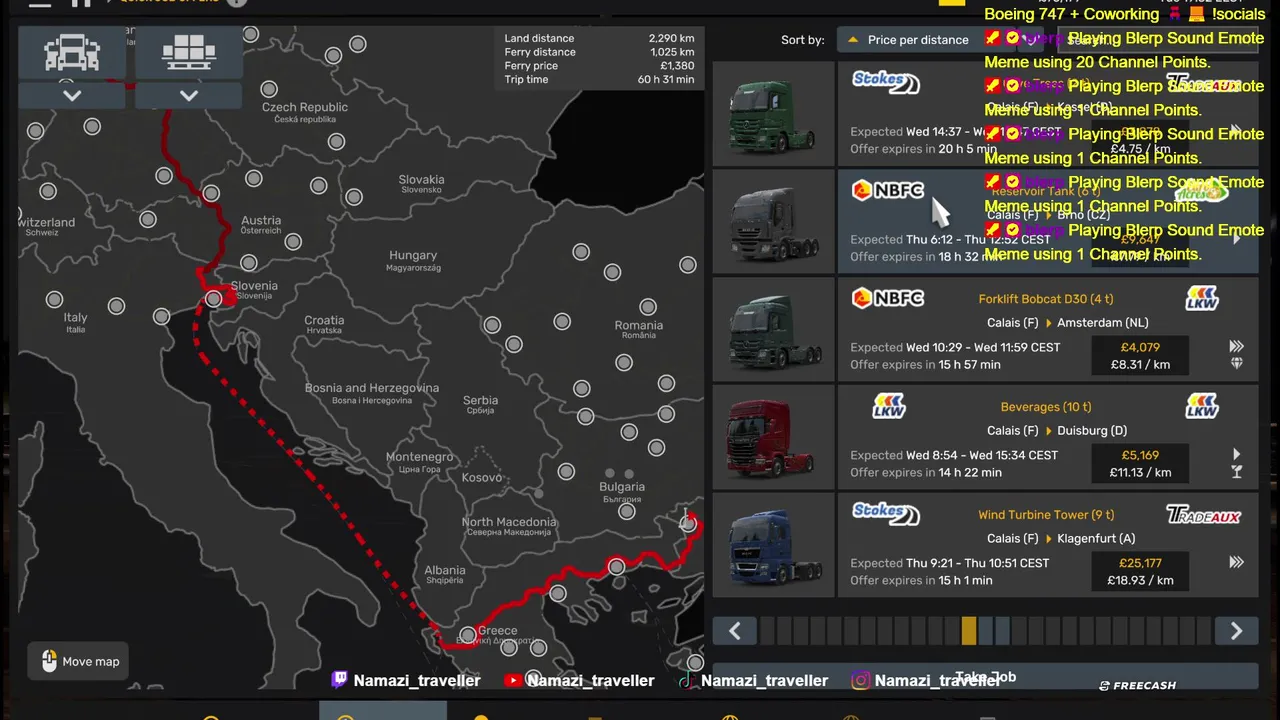Click NBFC logo on Forklift Bobcat job
Screen dimensions: 1280x720
[888, 298]
